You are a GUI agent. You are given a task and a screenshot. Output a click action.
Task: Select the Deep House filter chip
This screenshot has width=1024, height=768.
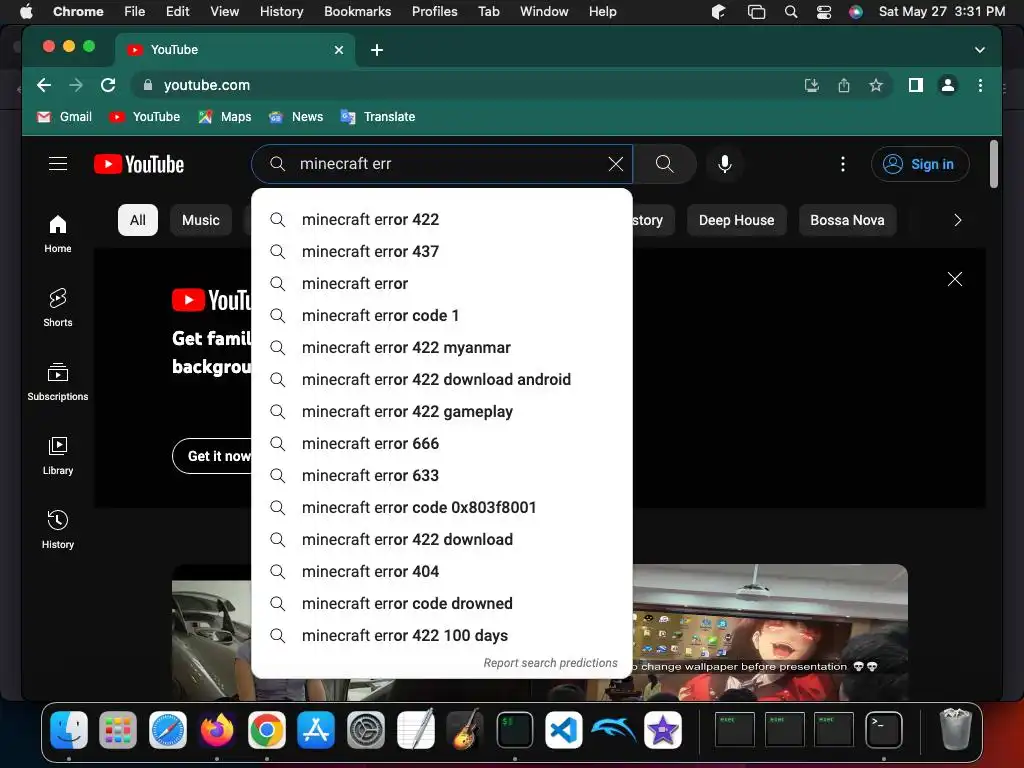point(736,220)
